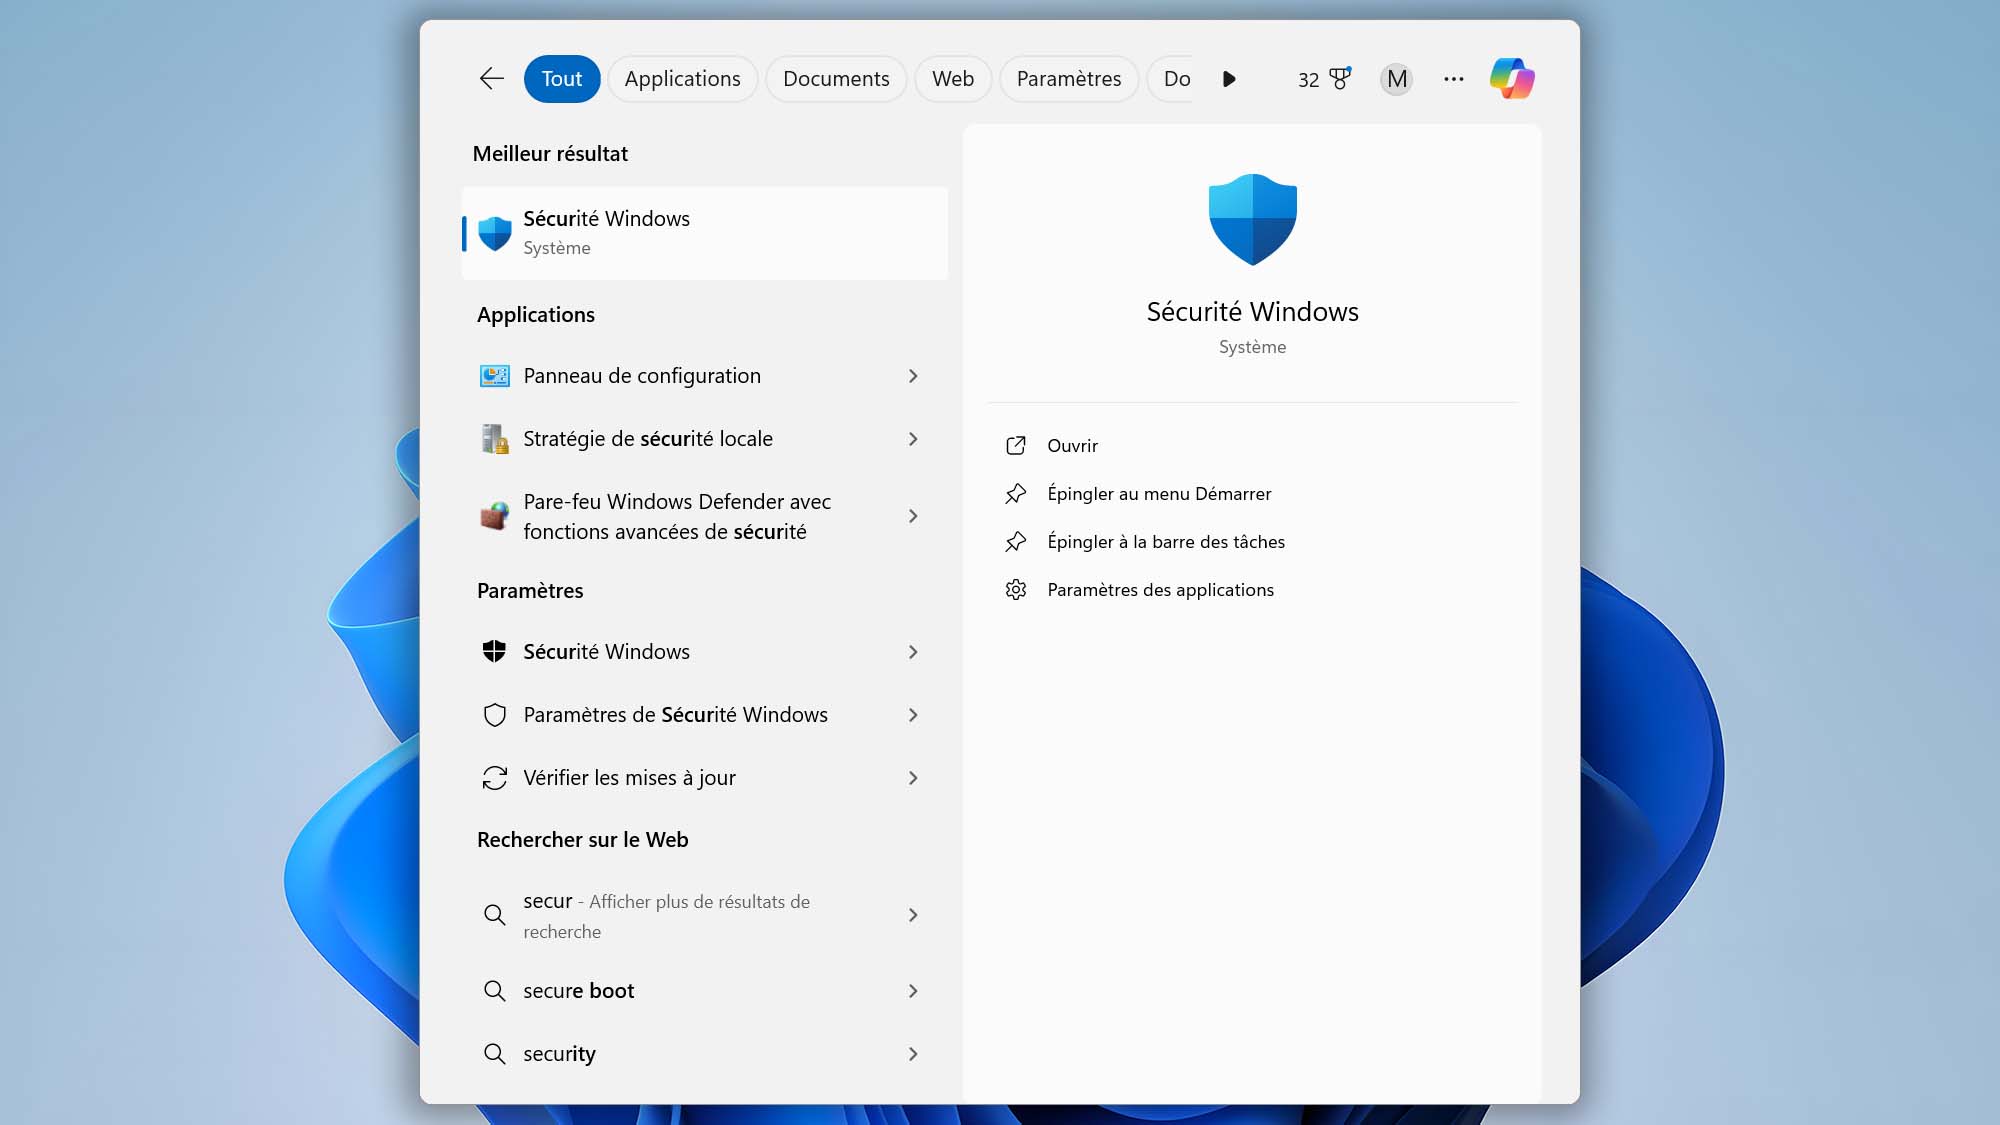Image resolution: width=2000 pixels, height=1125 pixels.
Task: Click the magnifier icon next to secure boot
Action: pyautogui.click(x=494, y=991)
